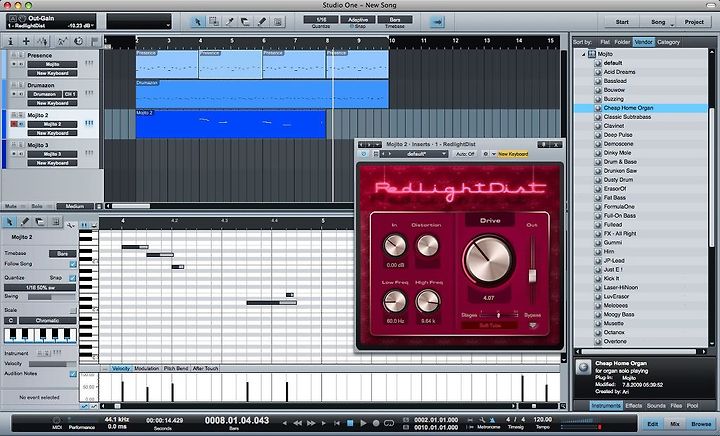Toggle the Scale checkbox
This screenshot has width=720, height=436.
(x=73, y=311)
